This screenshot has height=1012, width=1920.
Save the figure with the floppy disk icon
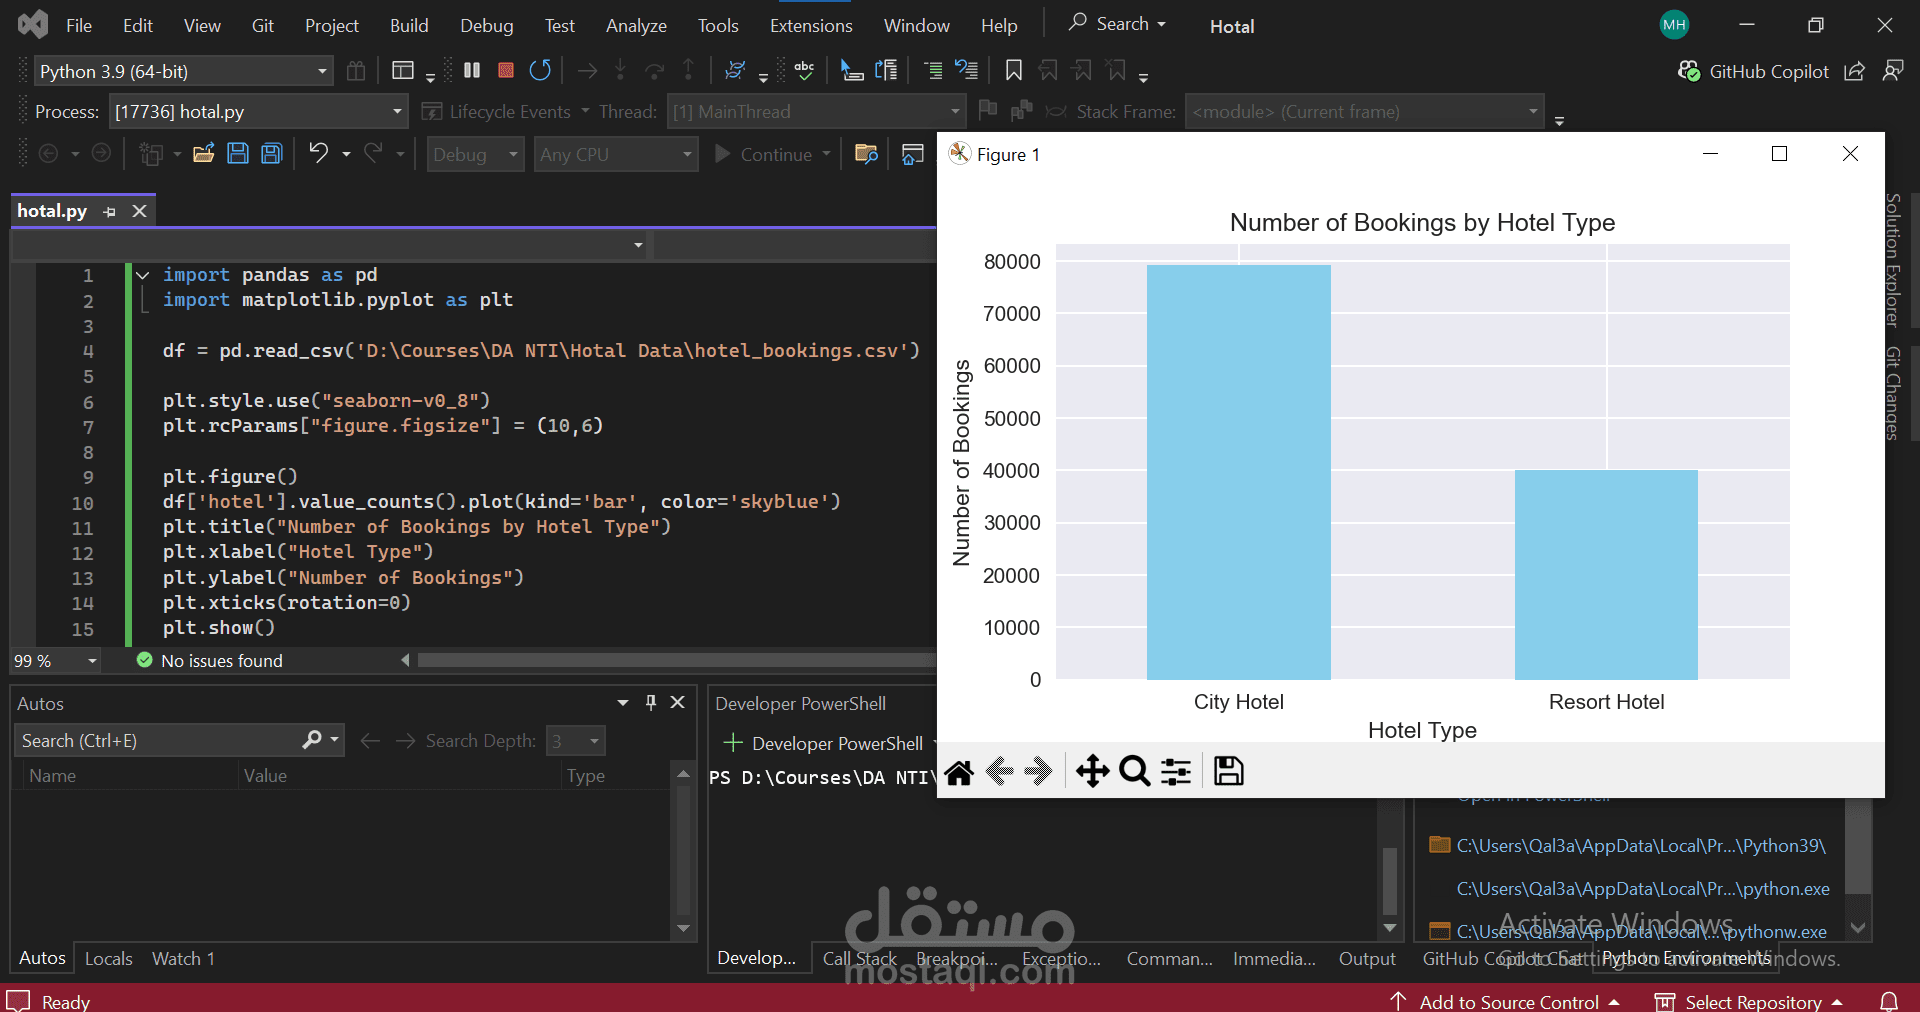tap(1228, 771)
